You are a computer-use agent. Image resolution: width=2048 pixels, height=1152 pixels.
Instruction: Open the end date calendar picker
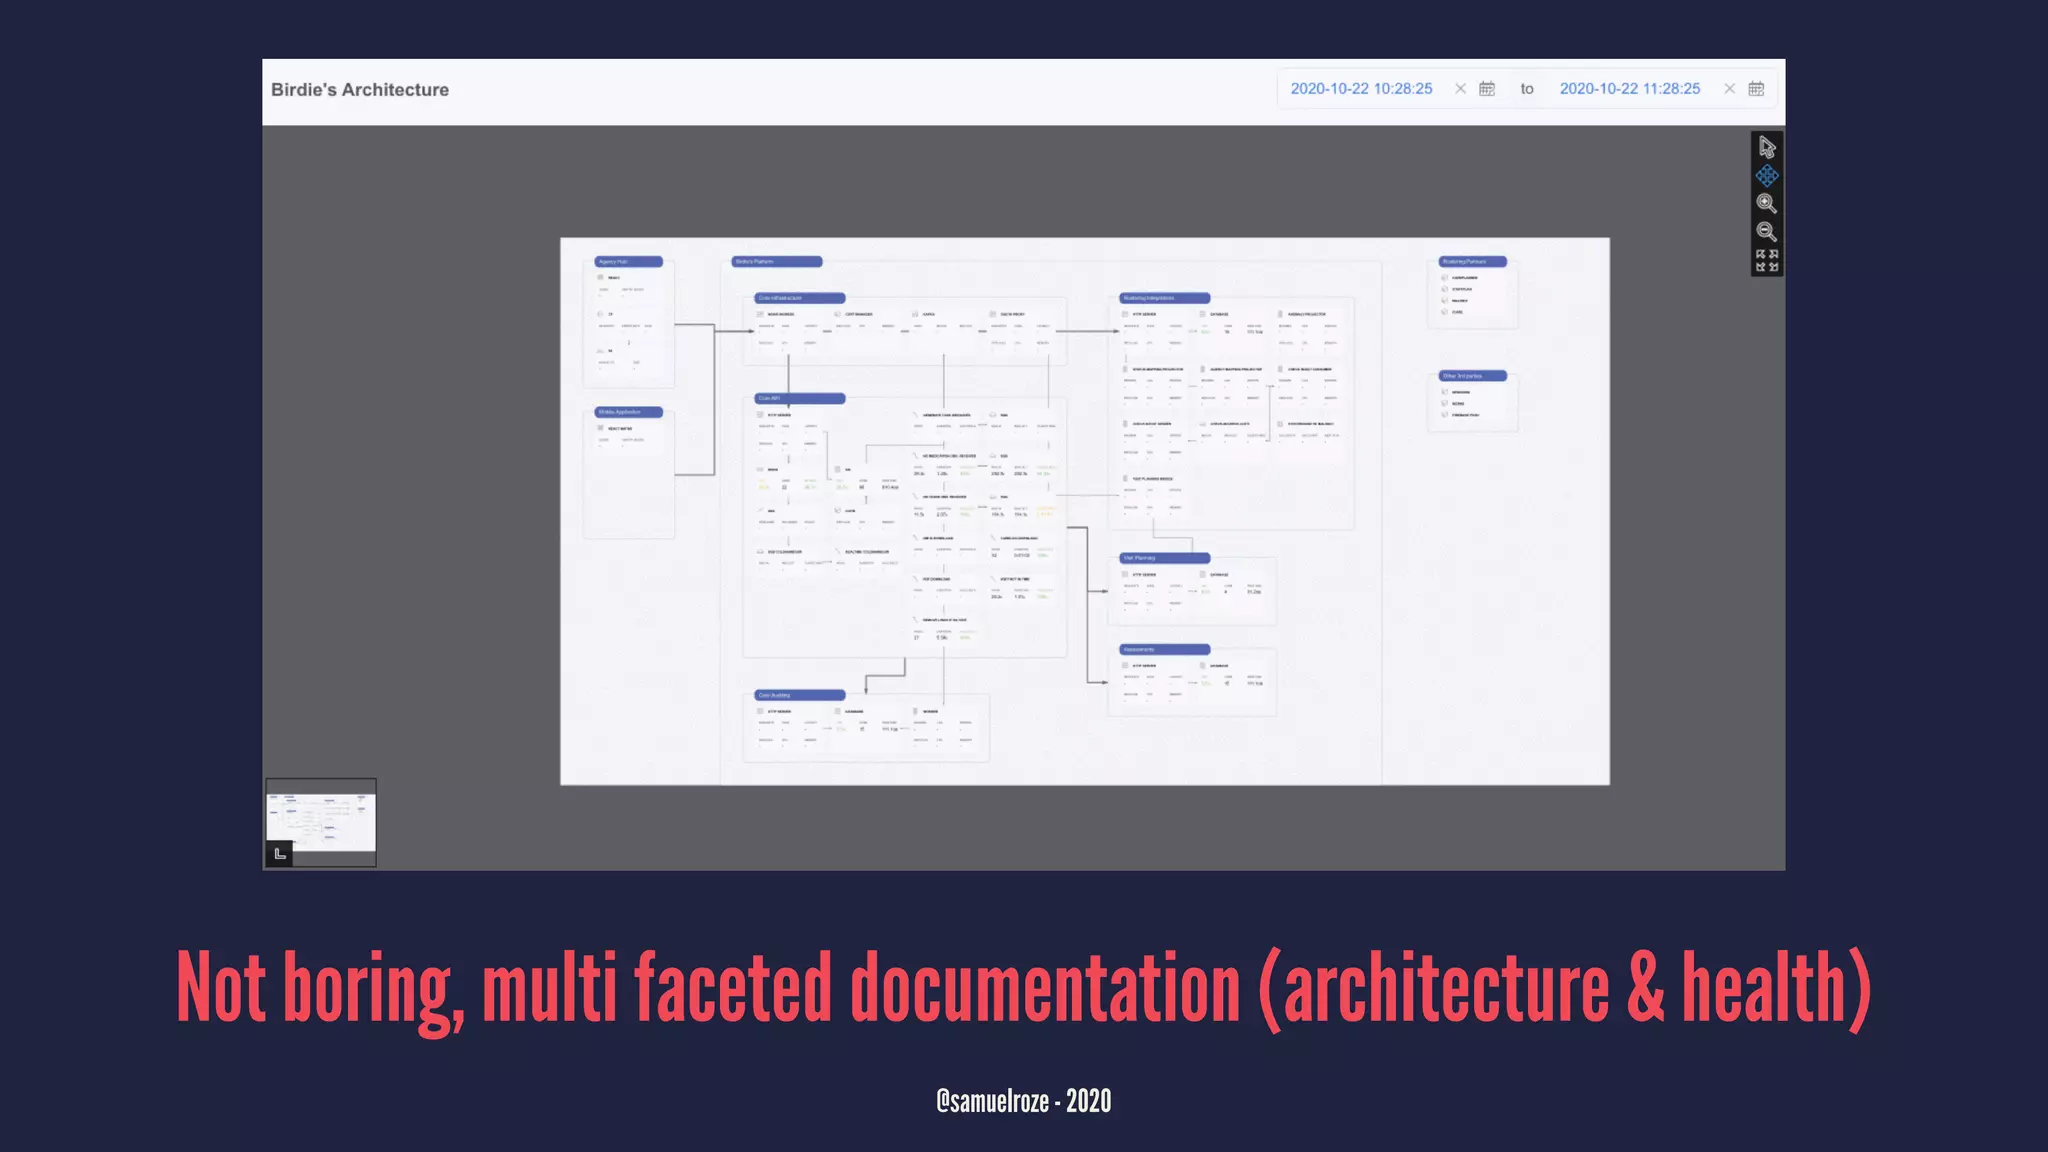click(1756, 89)
